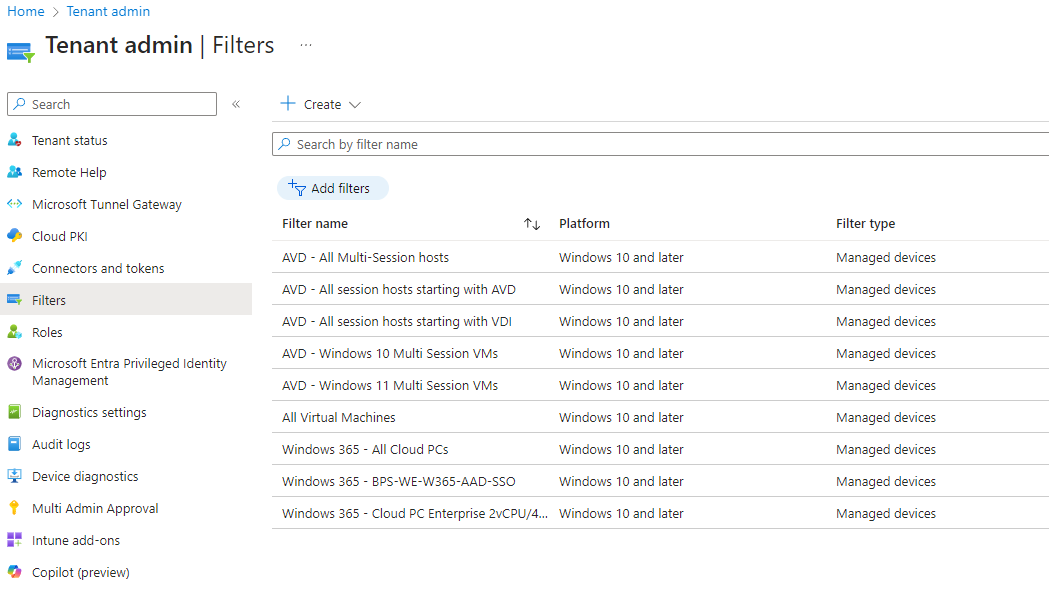Navigate to Home via breadcrumb
This screenshot has width=1049, height=596.
coord(25,11)
